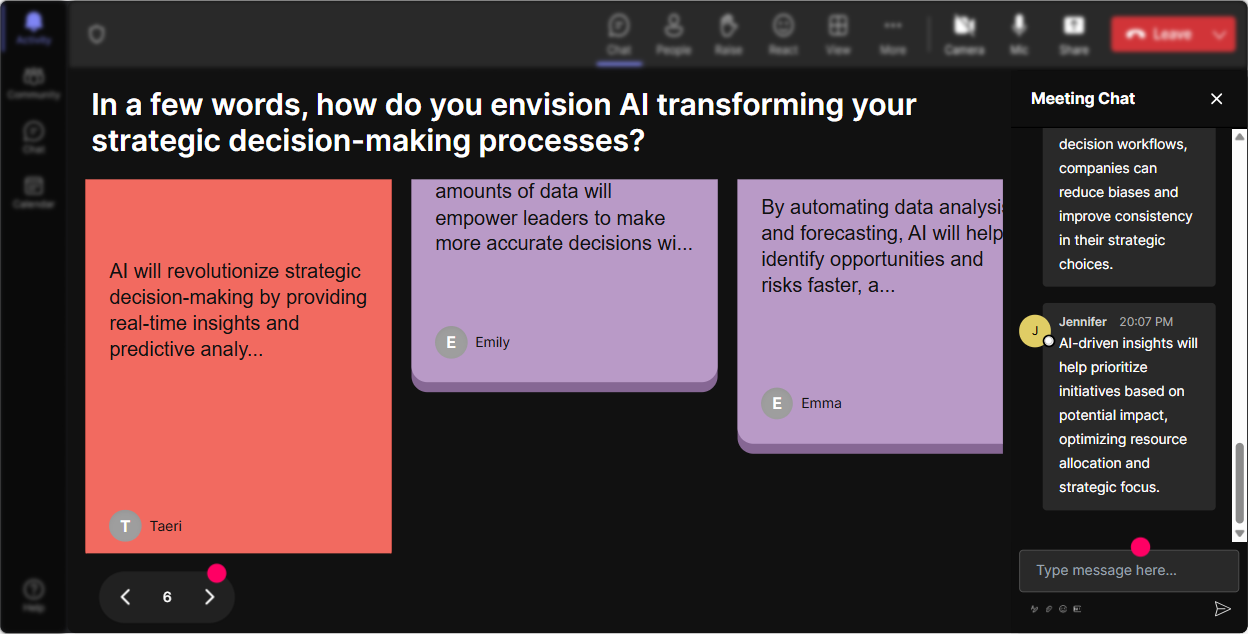Click Jennifer's avatar in the chat

(1035, 331)
